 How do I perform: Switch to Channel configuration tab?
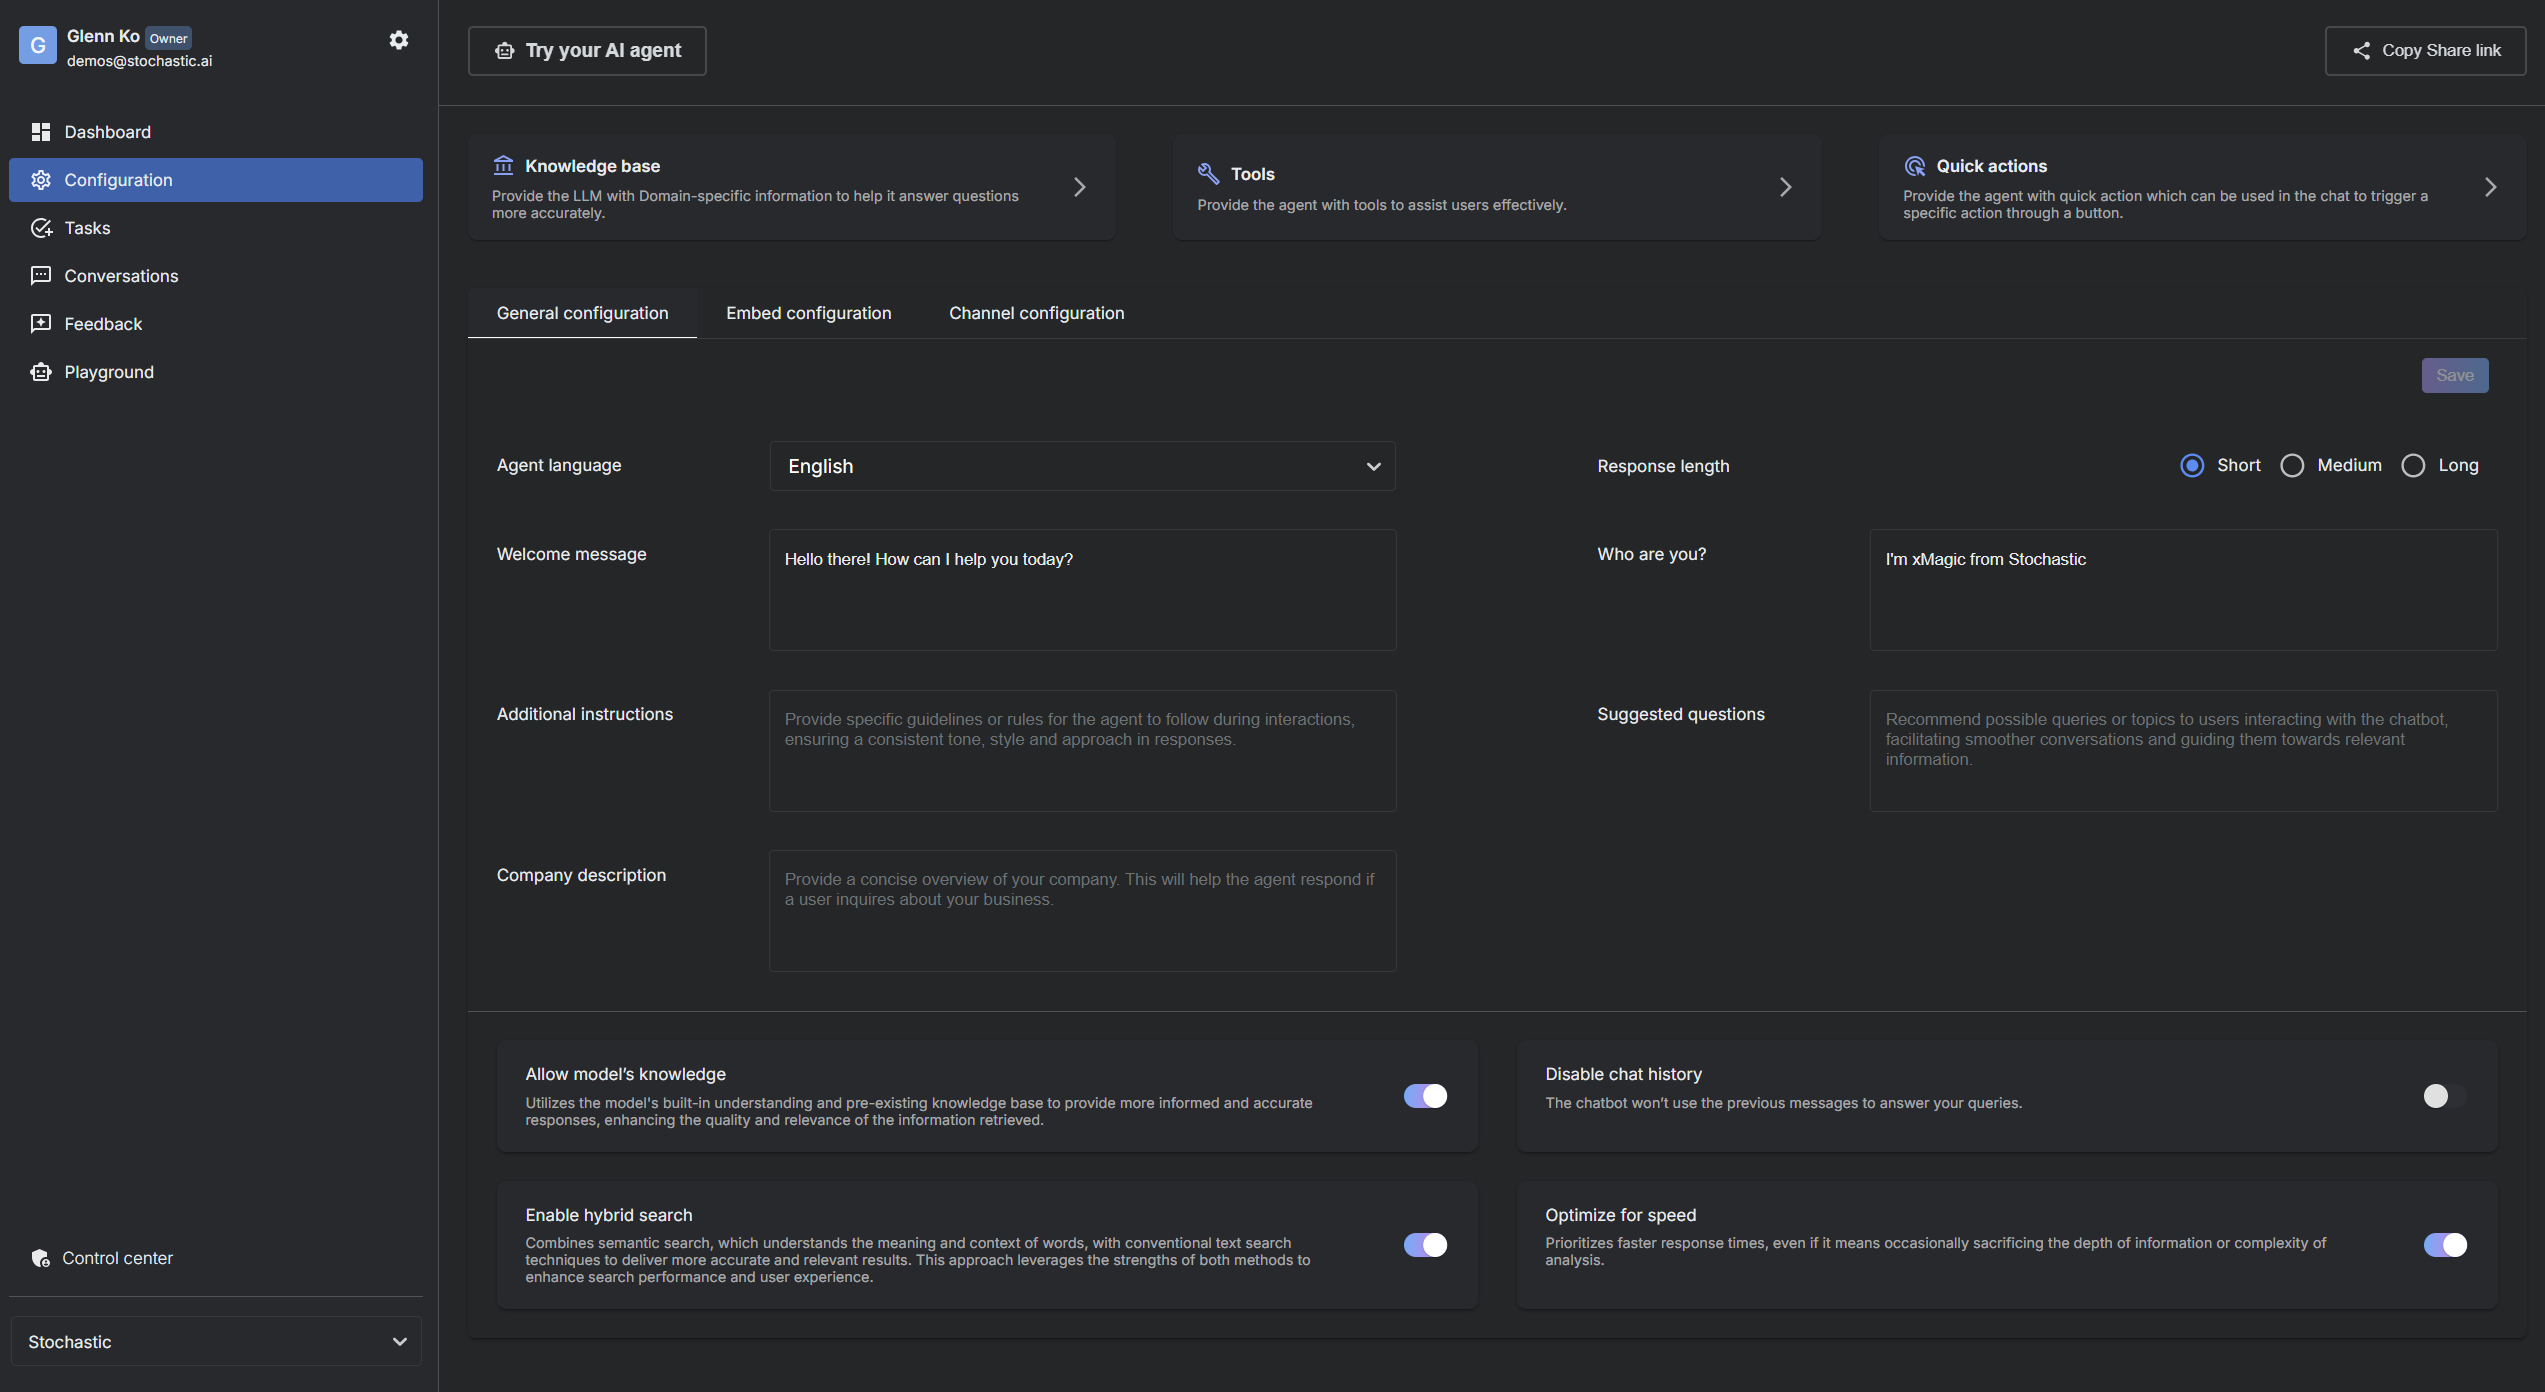1036,313
